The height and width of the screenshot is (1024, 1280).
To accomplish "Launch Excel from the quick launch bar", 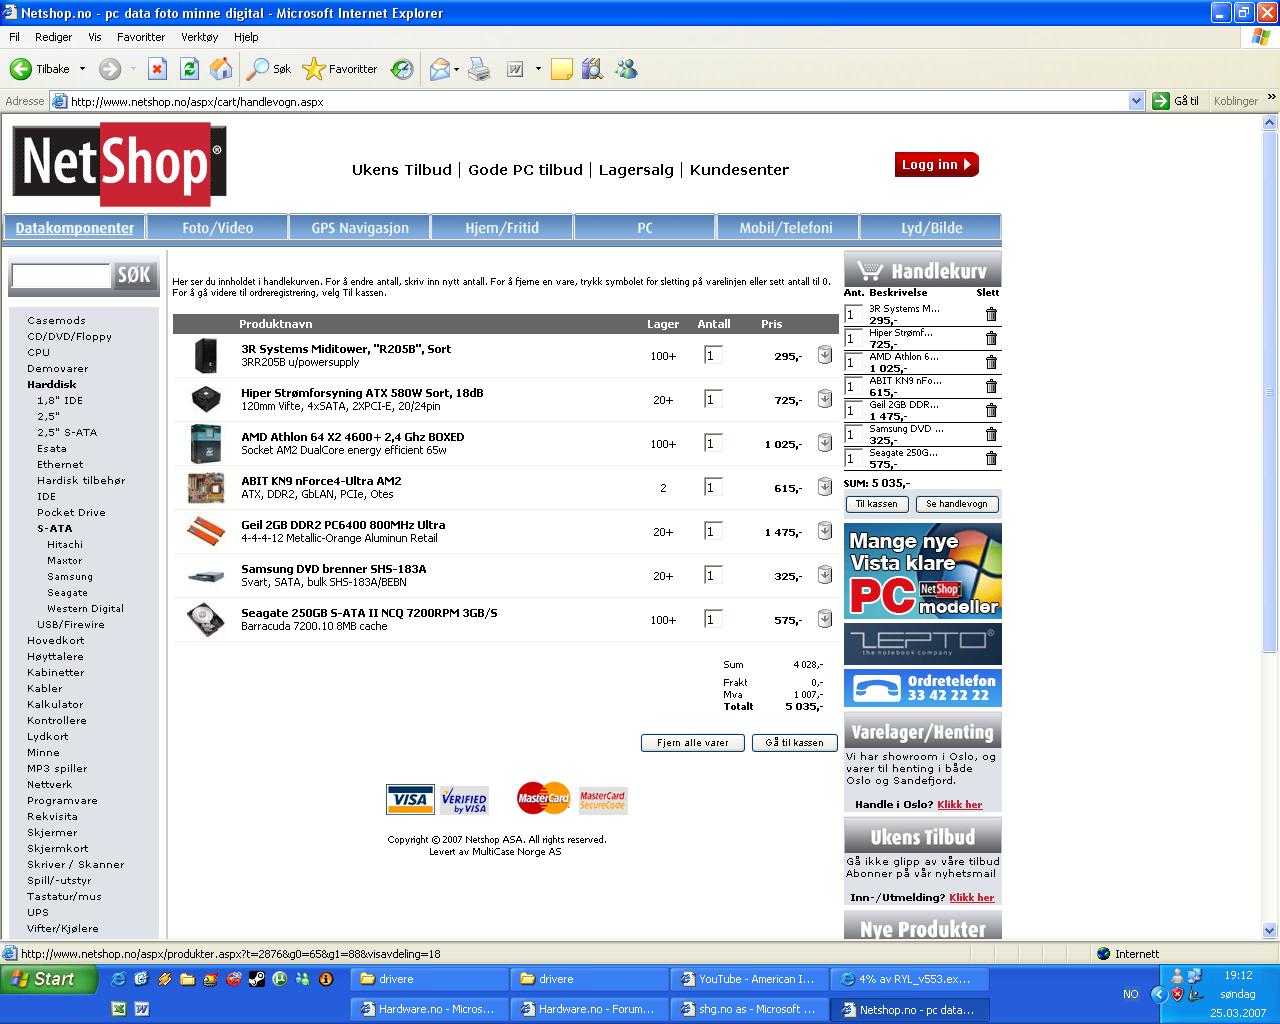I will coord(118,1009).
